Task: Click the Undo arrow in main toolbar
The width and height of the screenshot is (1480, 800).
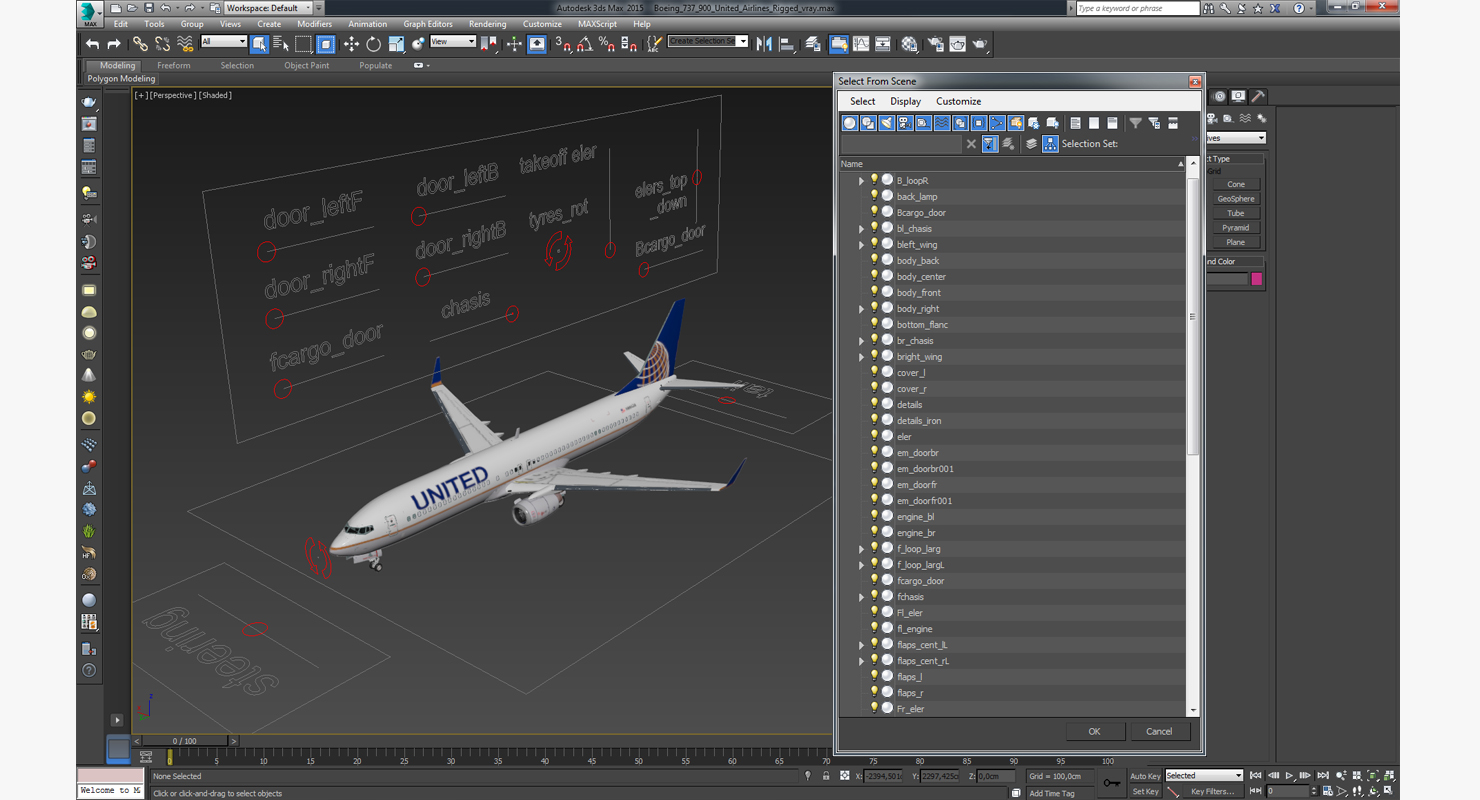Action: (x=93, y=44)
